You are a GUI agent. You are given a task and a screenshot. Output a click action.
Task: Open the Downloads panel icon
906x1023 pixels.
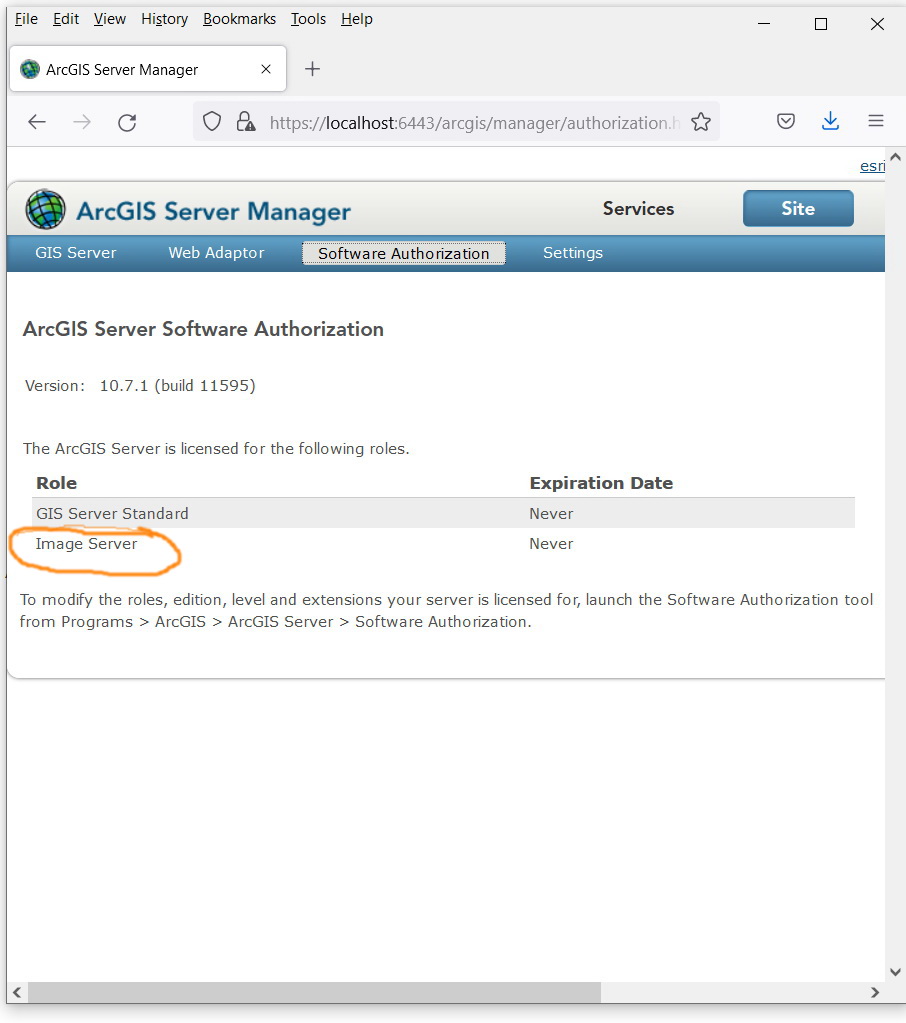point(830,121)
